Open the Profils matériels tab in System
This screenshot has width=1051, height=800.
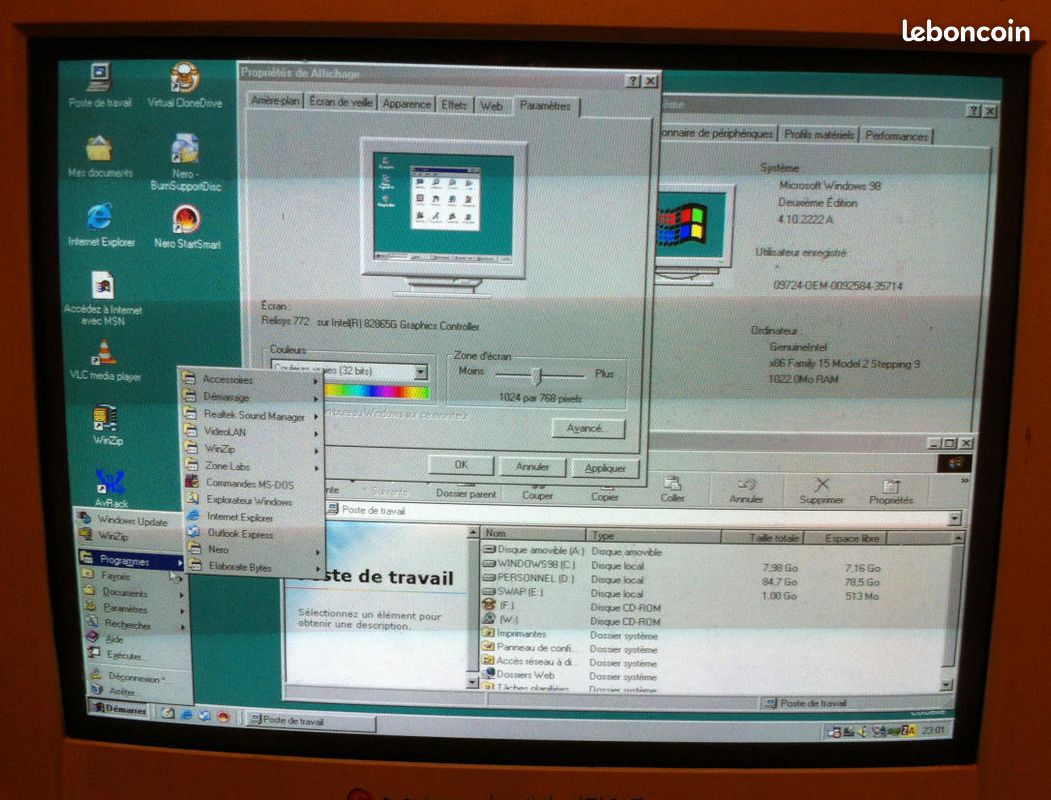[819, 134]
